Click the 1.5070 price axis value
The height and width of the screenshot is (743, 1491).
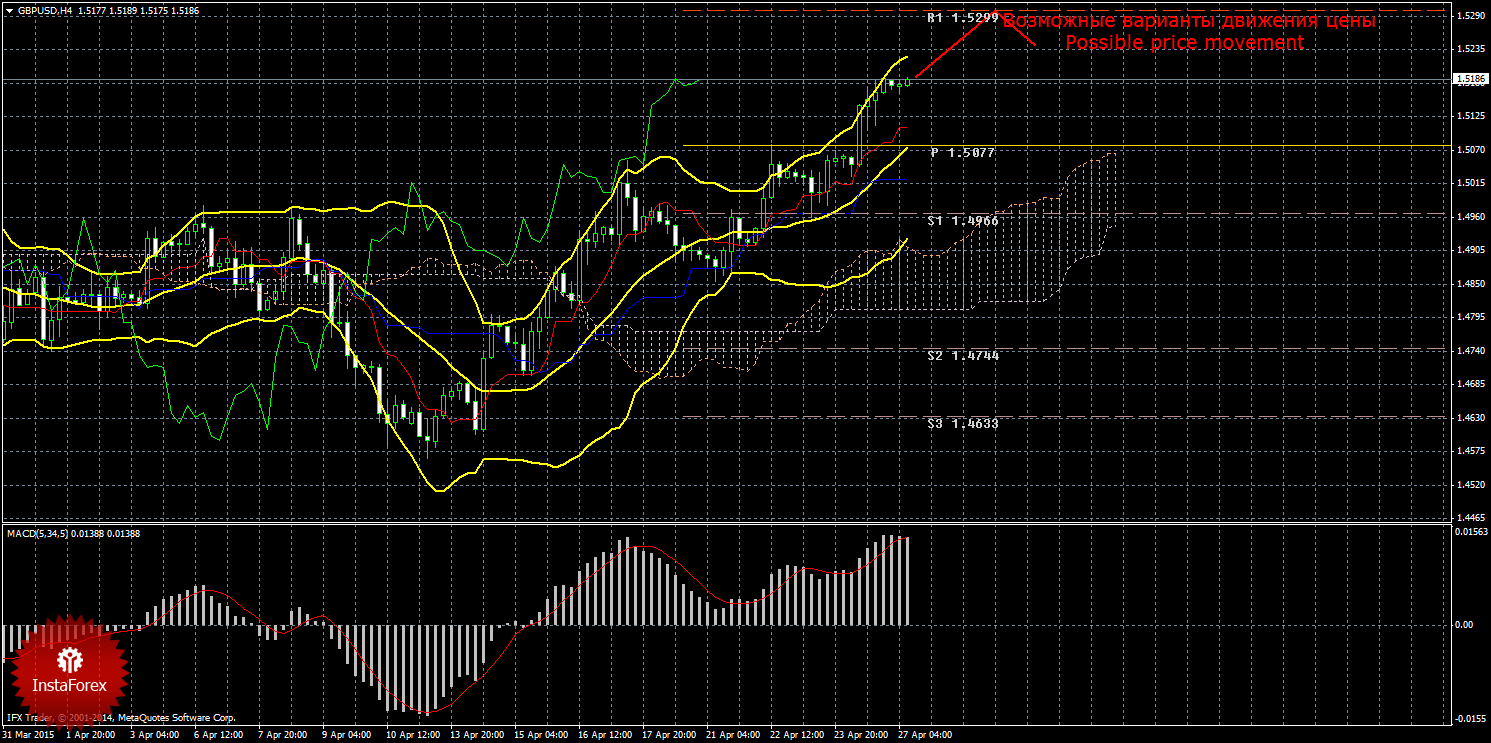[x=1469, y=150]
